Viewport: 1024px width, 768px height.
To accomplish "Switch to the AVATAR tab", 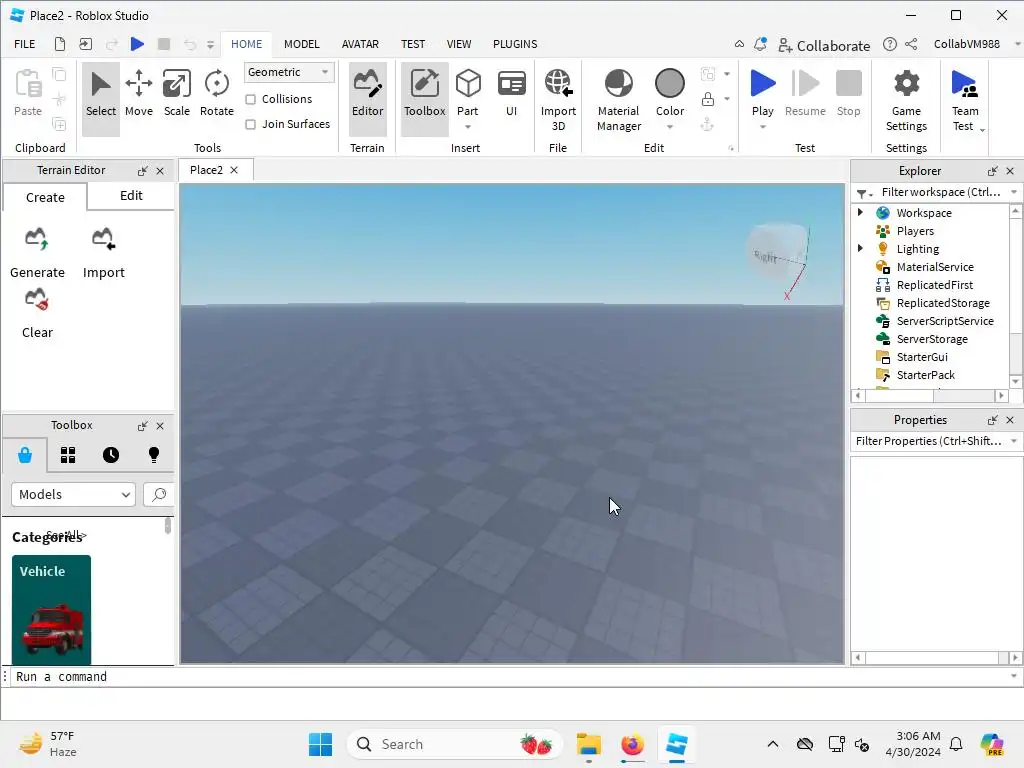I will (x=360, y=44).
